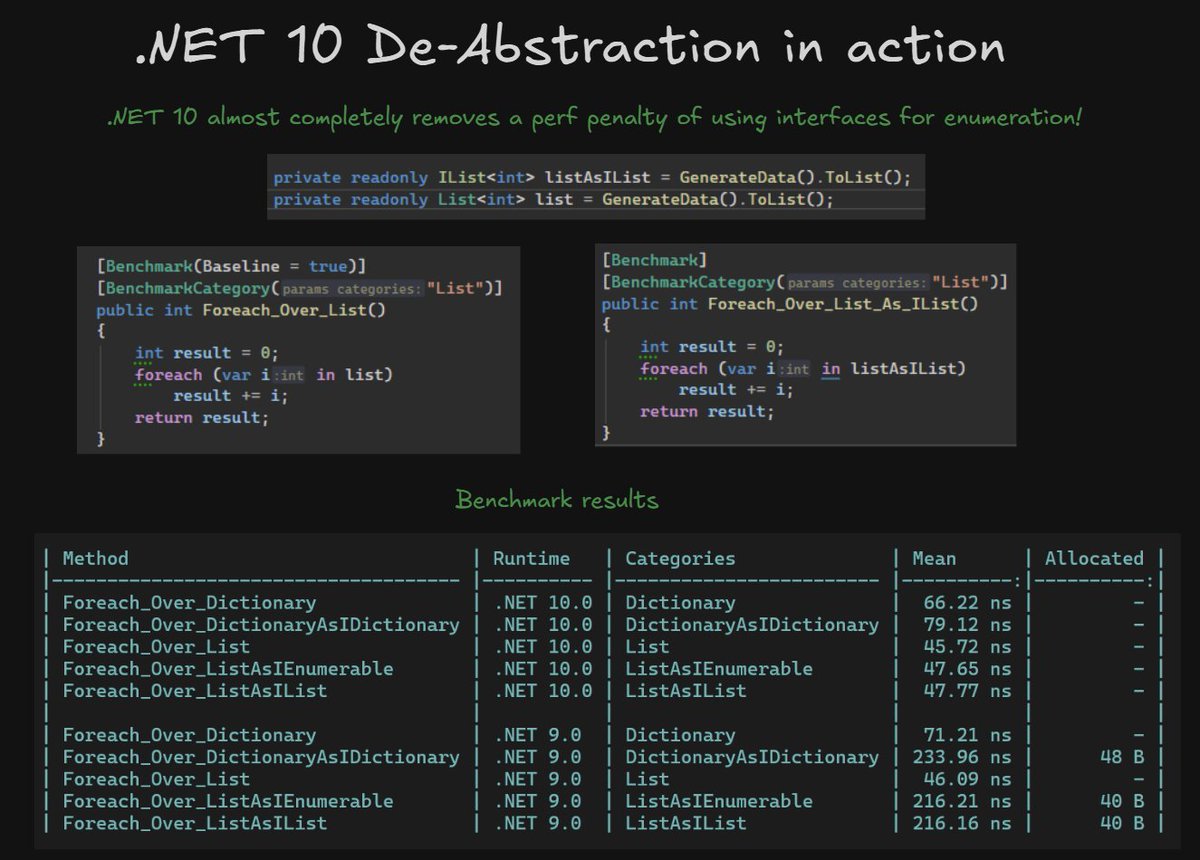Image resolution: width=1200 pixels, height=860 pixels.
Task: Click the "public int Foreach_Over_List()" method signature
Action: pyautogui.click(x=241, y=310)
